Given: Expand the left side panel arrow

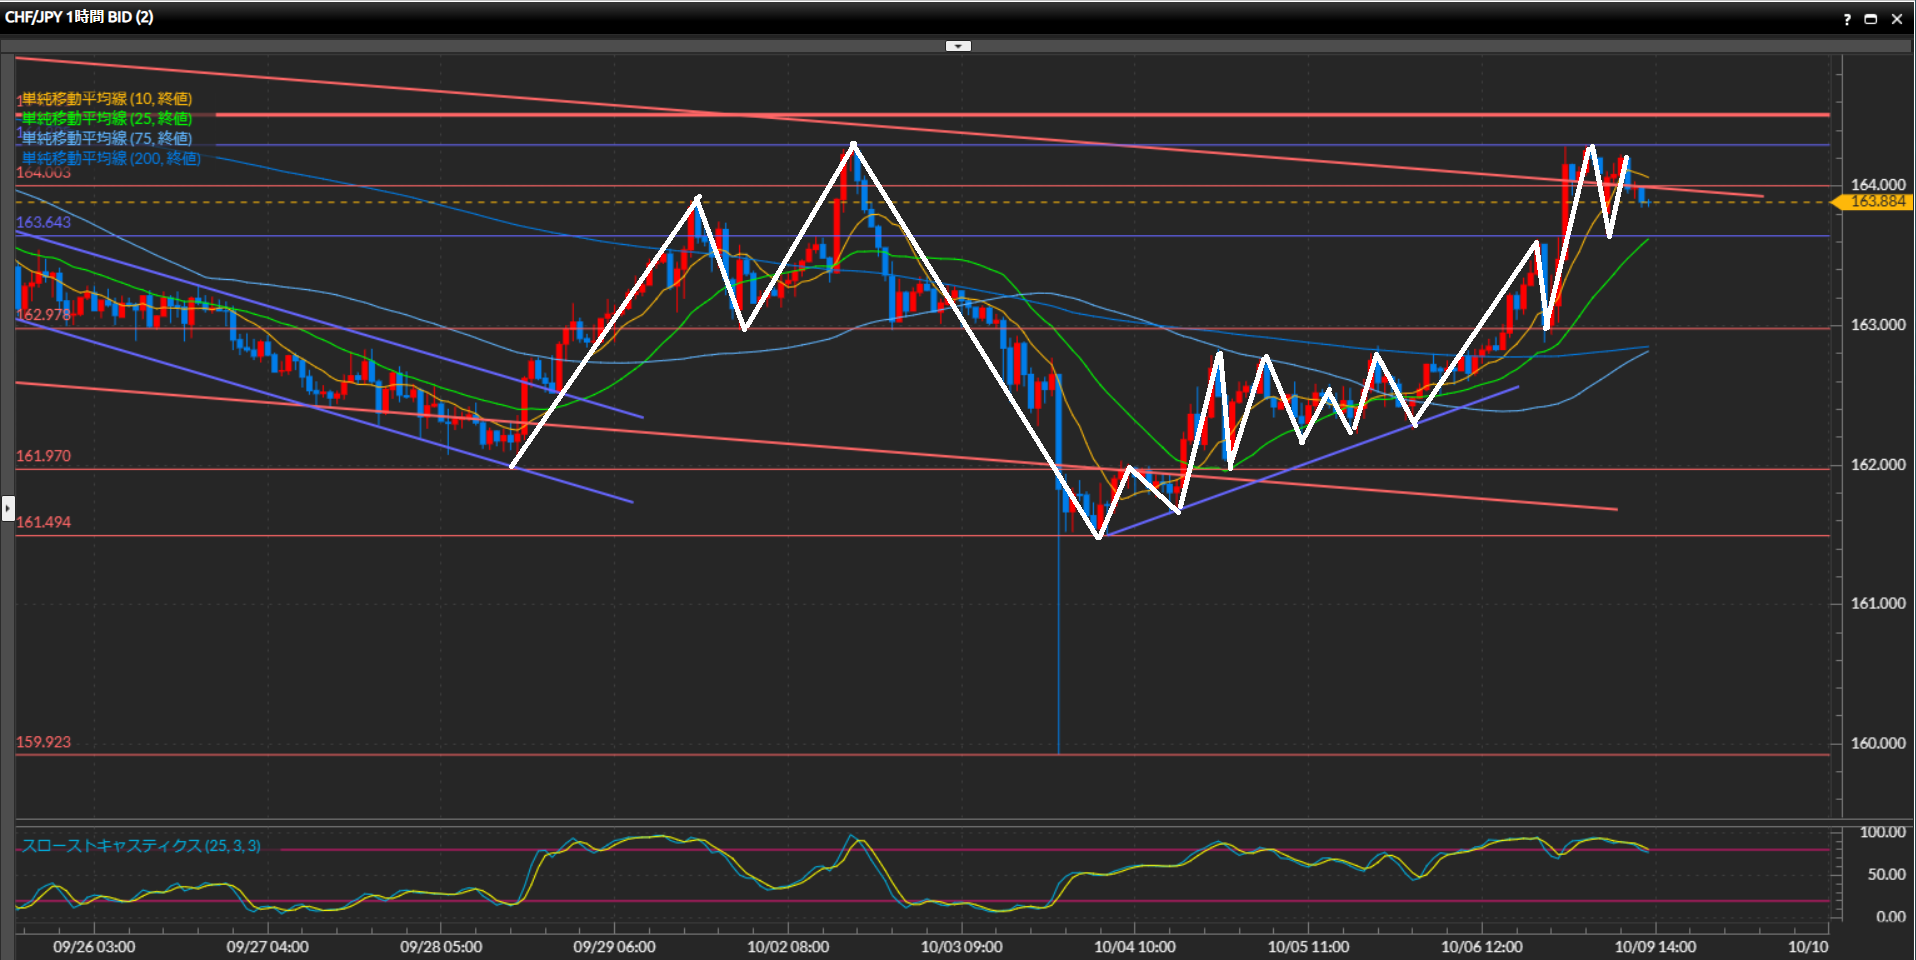Looking at the screenshot, I should [x=8, y=509].
